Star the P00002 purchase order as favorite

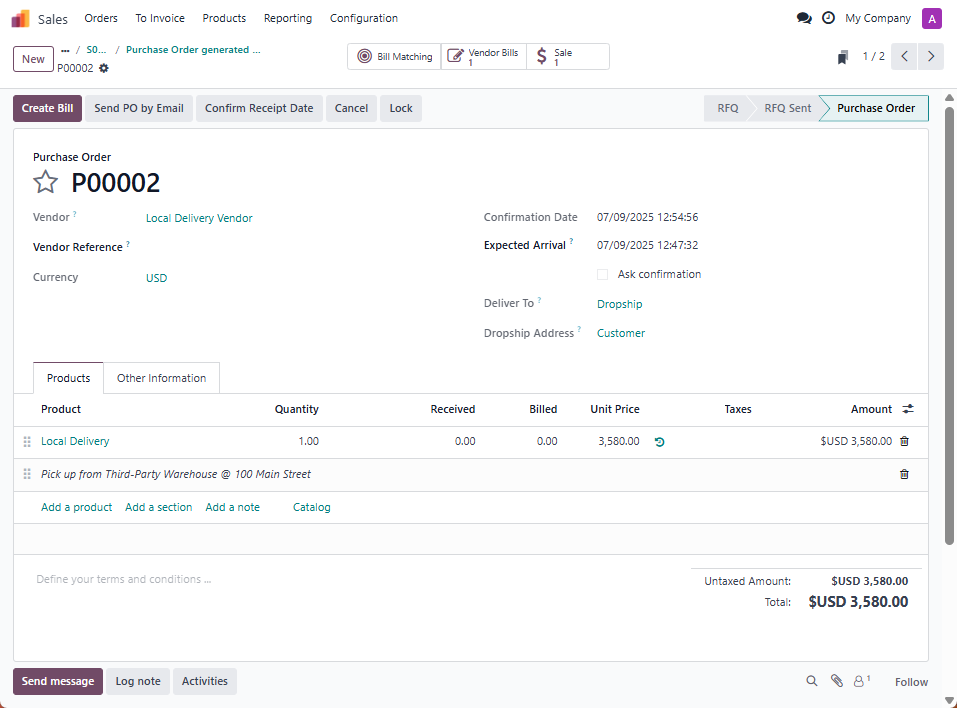pyautogui.click(x=46, y=182)
